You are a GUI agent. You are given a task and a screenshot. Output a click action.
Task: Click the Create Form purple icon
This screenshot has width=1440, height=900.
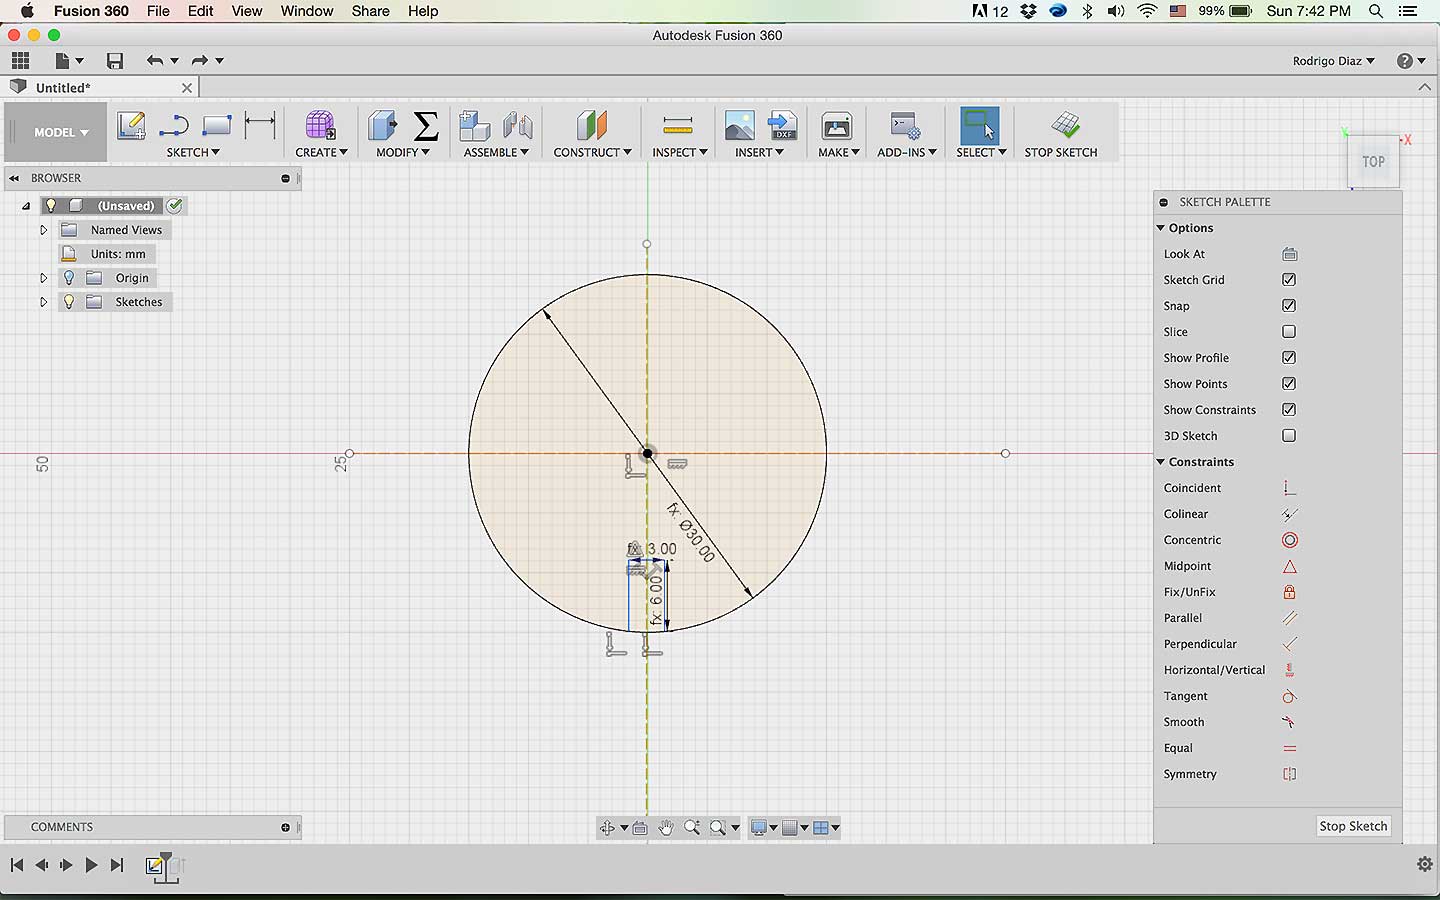tap(320, 126)
